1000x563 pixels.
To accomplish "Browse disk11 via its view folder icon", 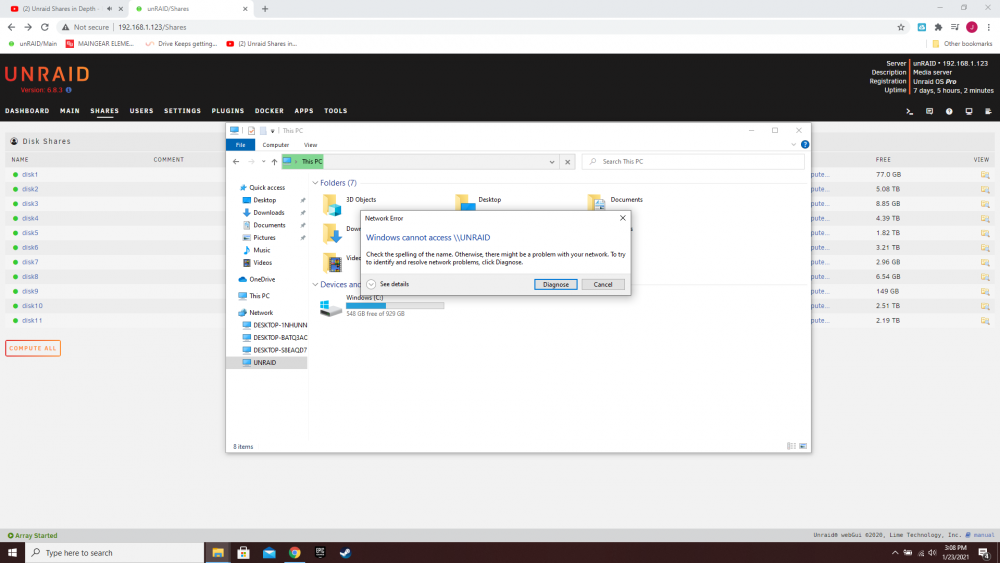I will click(985, 321).
